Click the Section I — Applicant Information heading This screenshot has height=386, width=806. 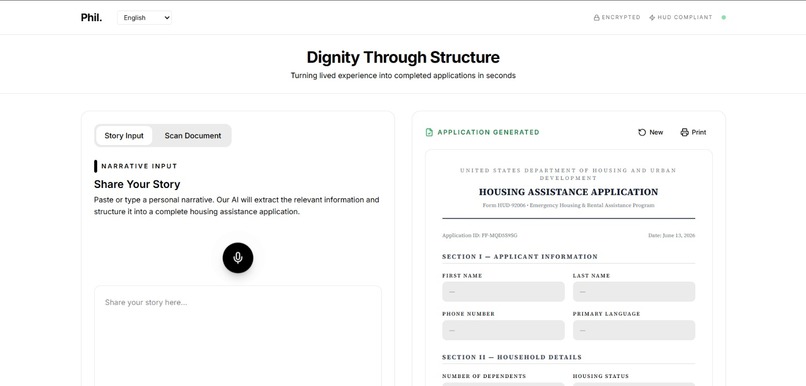(520, 256)
